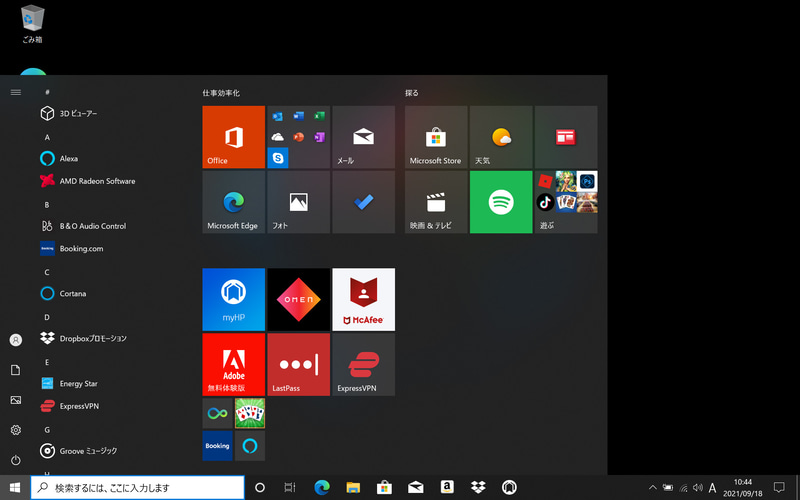The image size is (800, 500).
Task: Open Task View on the taskbar
Action: click(x=290, y=488)
